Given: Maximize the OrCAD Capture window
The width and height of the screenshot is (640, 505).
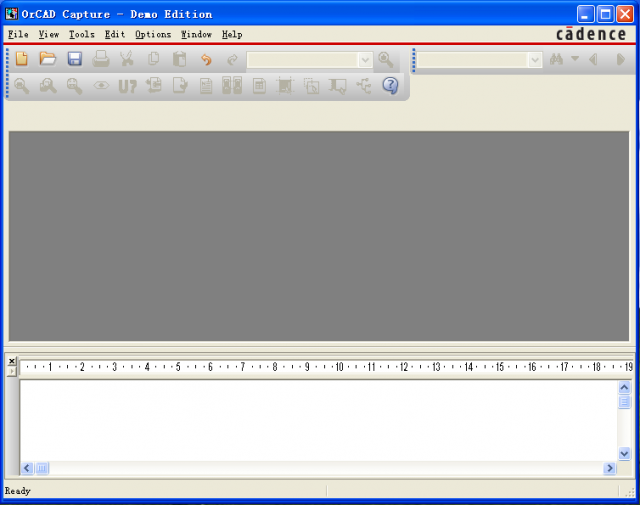Looking at the screenshot, I should [x=605, y=14].
